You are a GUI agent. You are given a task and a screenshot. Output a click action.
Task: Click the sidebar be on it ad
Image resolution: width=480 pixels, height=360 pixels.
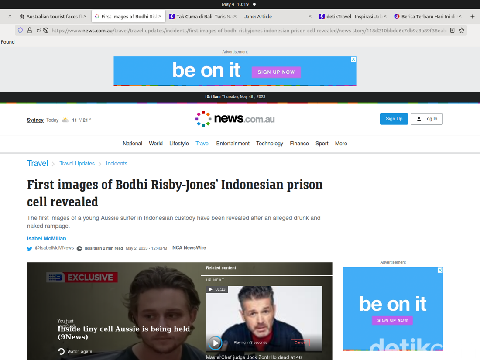pos(393,309)
